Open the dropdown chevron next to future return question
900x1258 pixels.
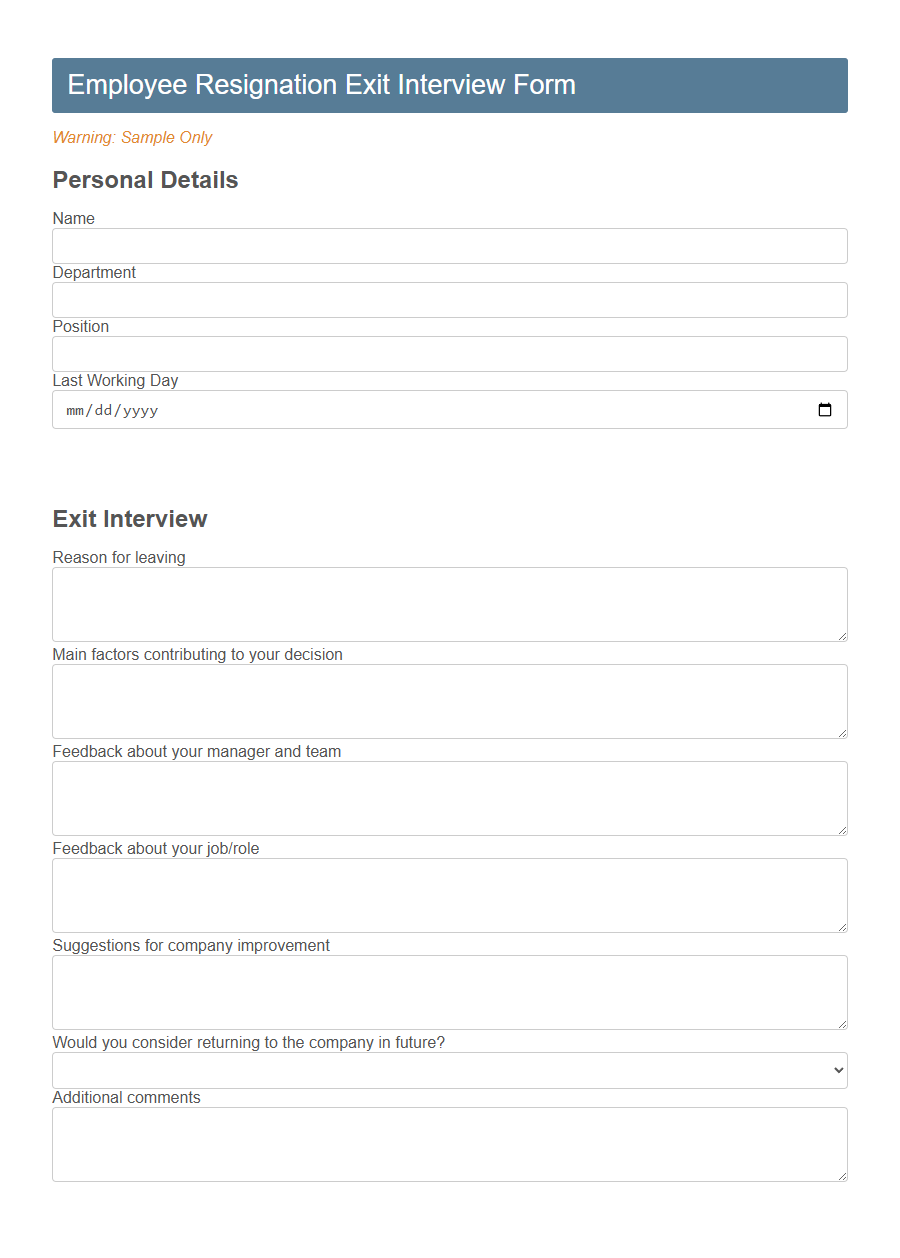(834, 1070)
